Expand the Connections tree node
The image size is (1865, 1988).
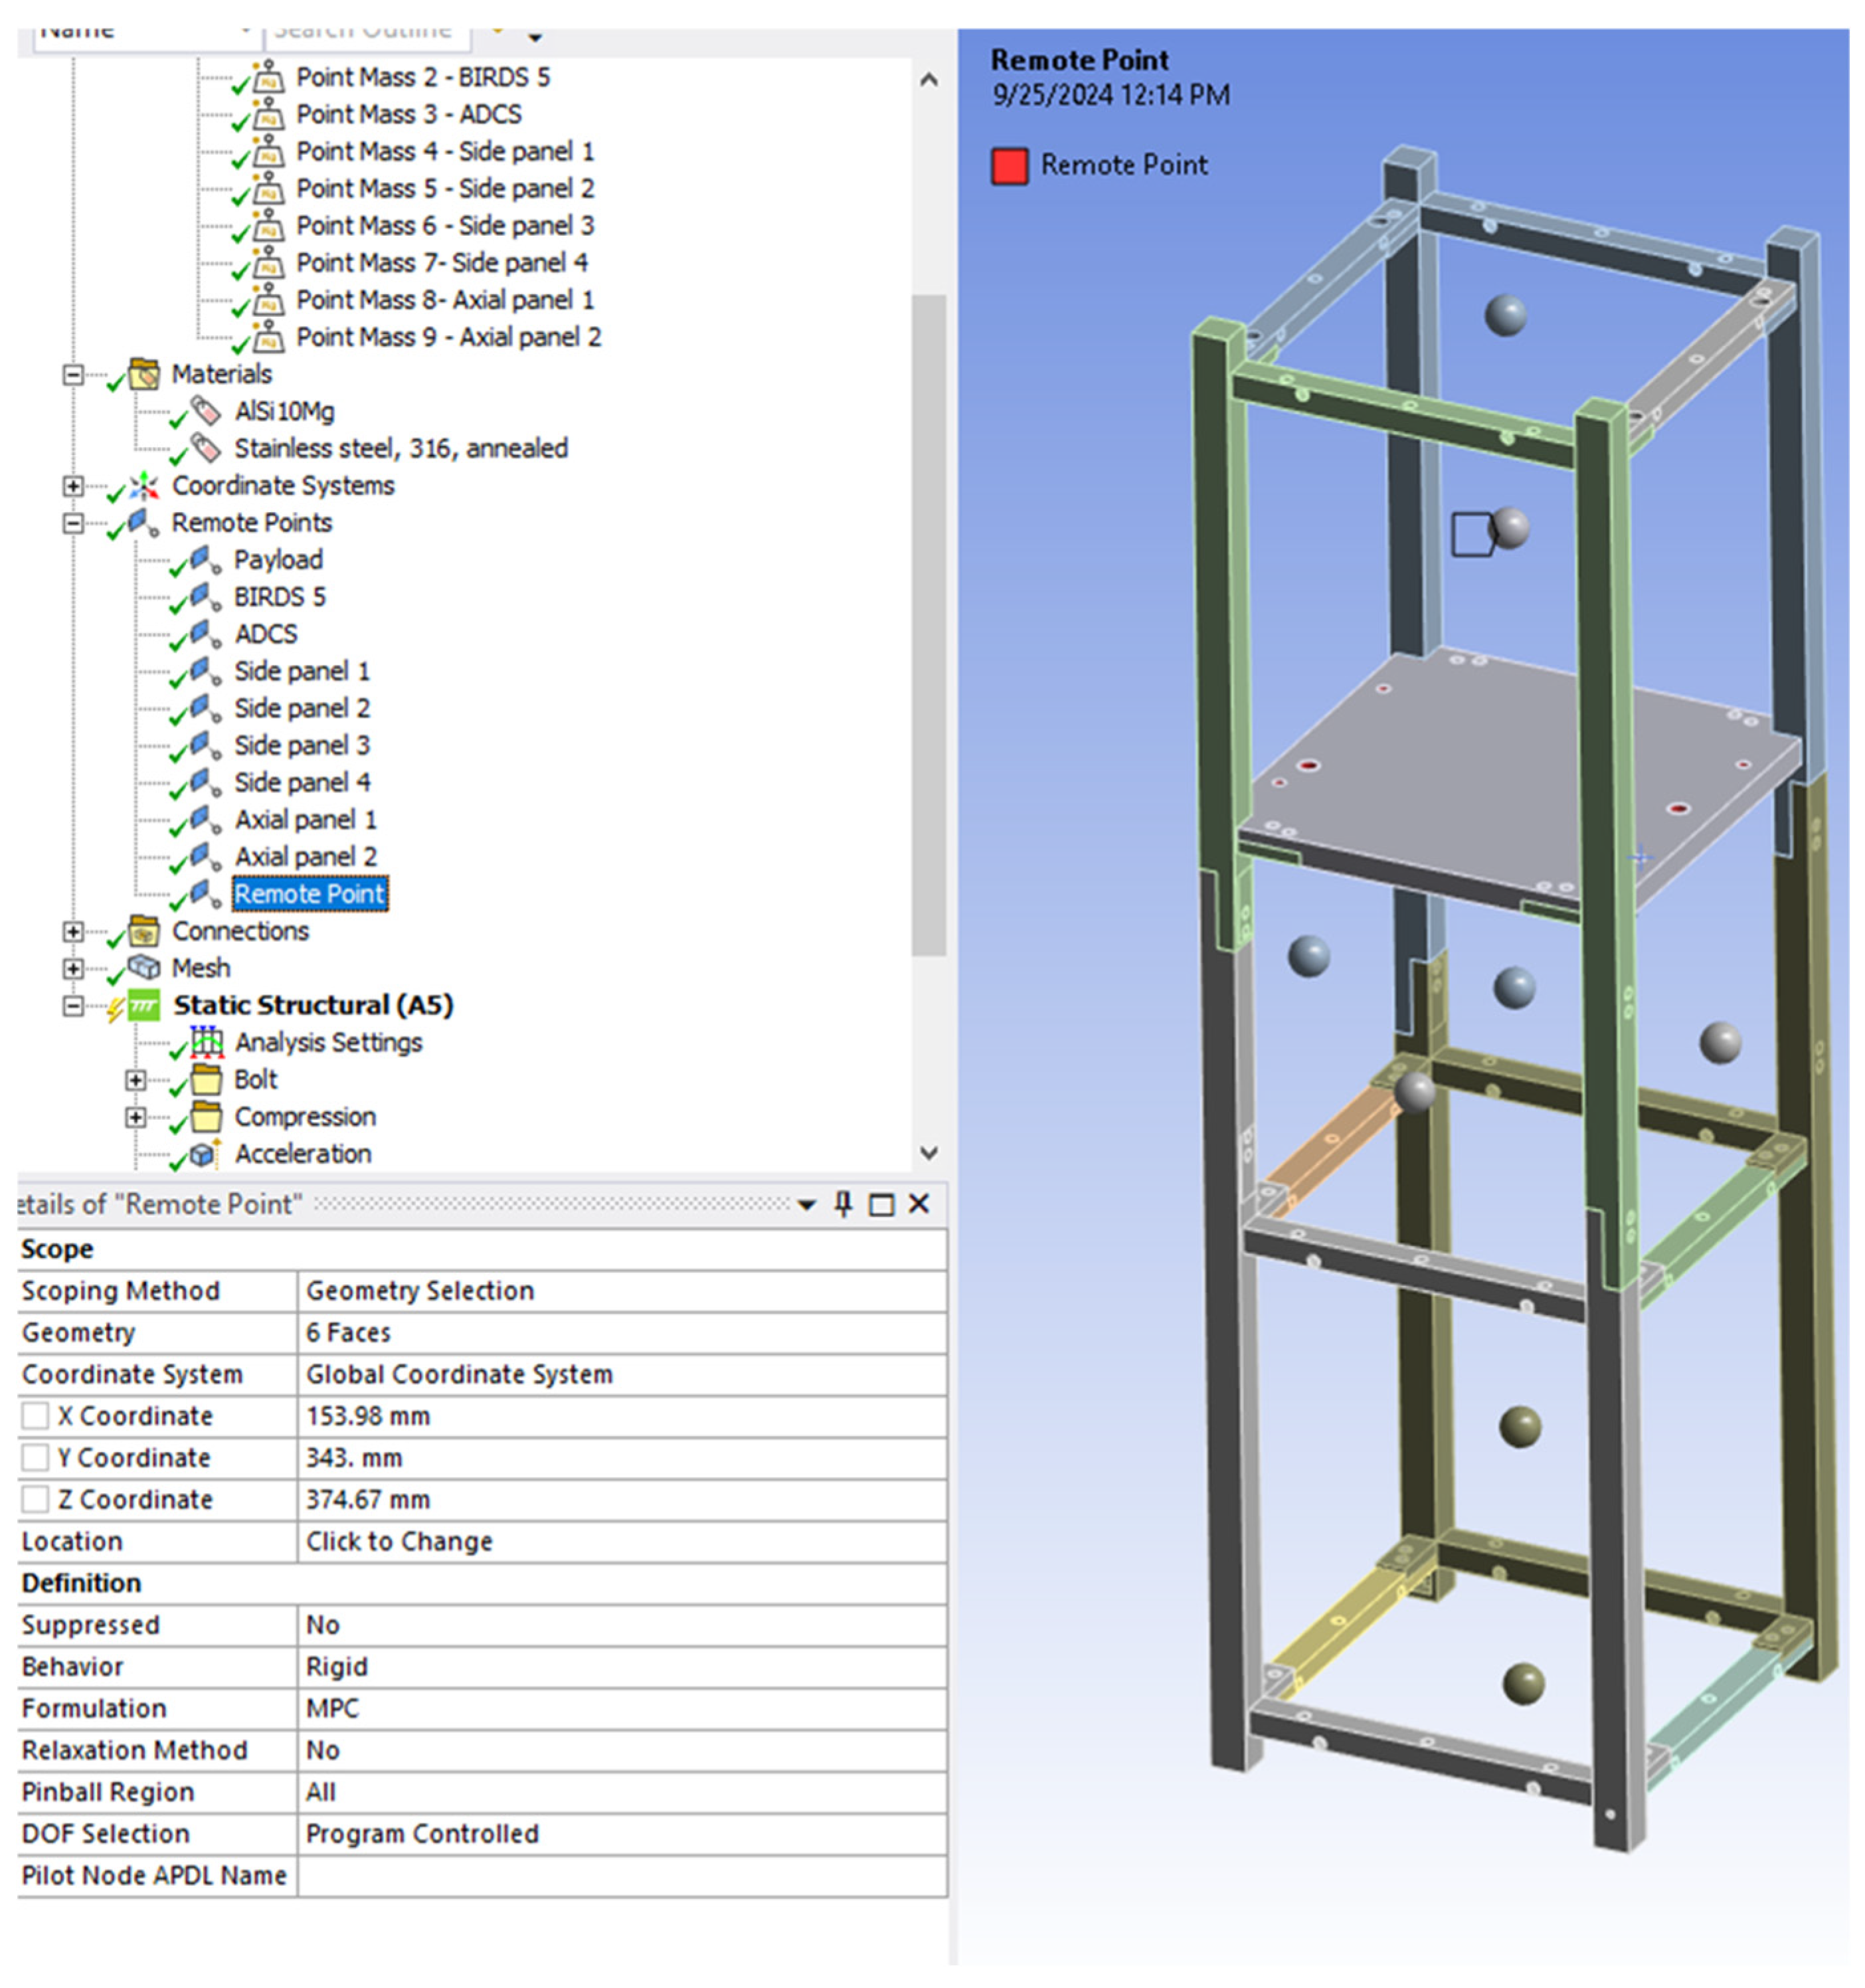[x=73, y=932]
